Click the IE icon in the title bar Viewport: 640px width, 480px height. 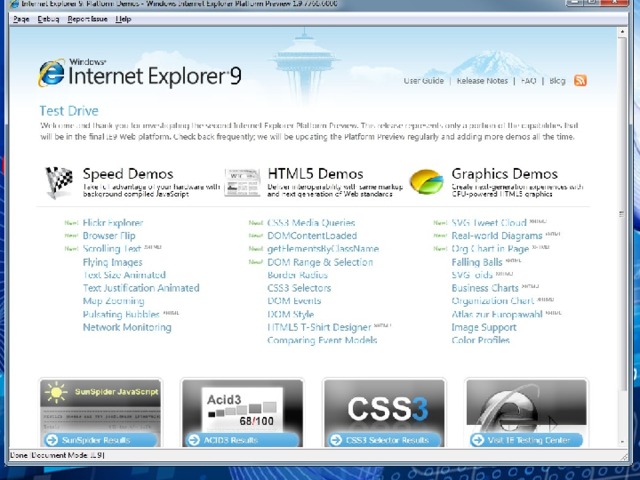(x=13, y=4)
